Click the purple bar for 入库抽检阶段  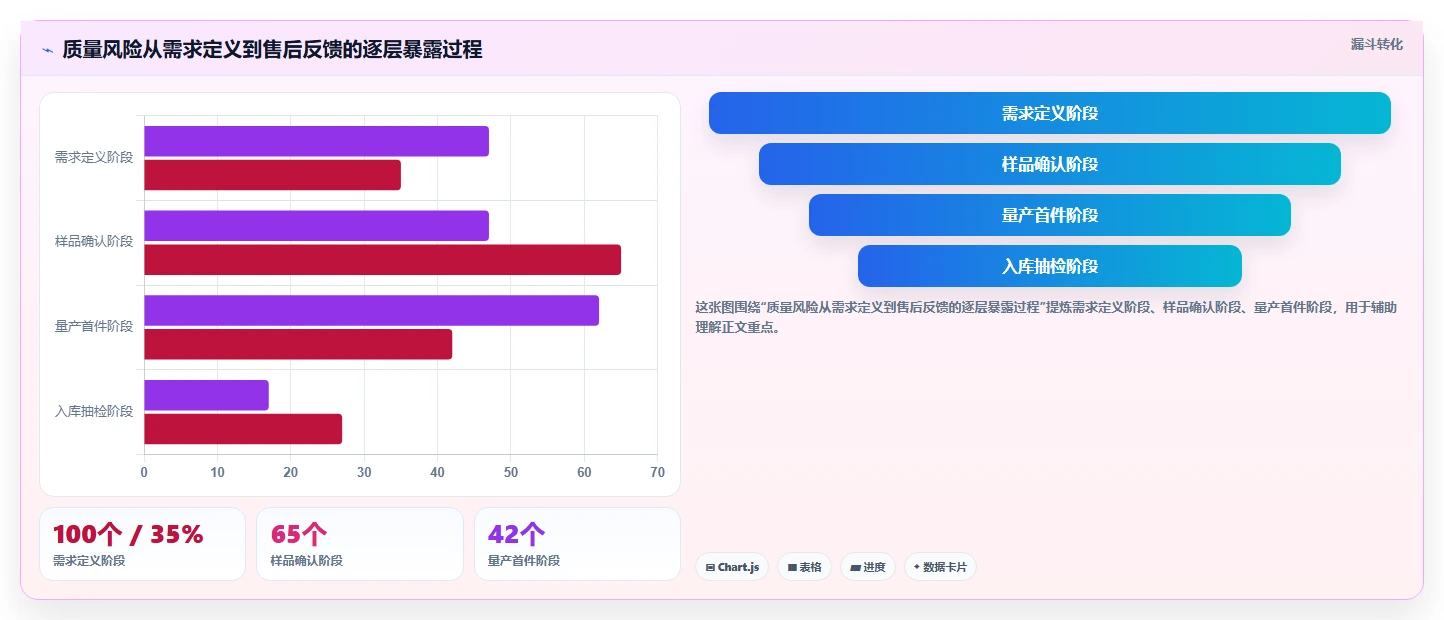(x=206, y=395)
